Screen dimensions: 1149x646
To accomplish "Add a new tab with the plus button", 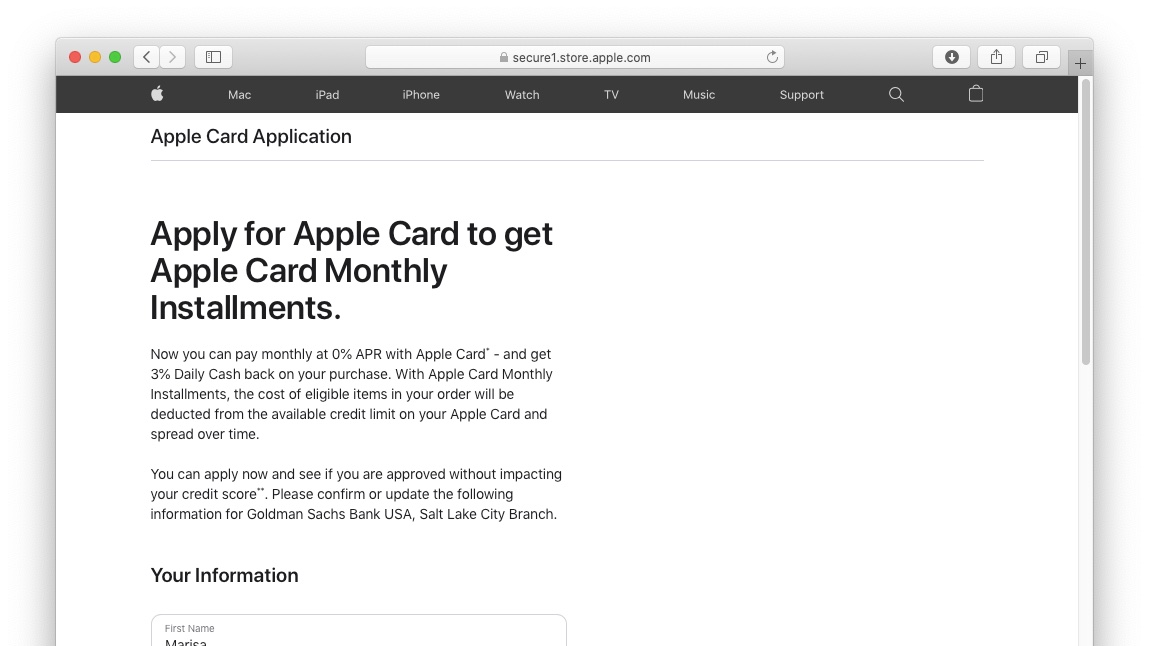I will 1080,64.
